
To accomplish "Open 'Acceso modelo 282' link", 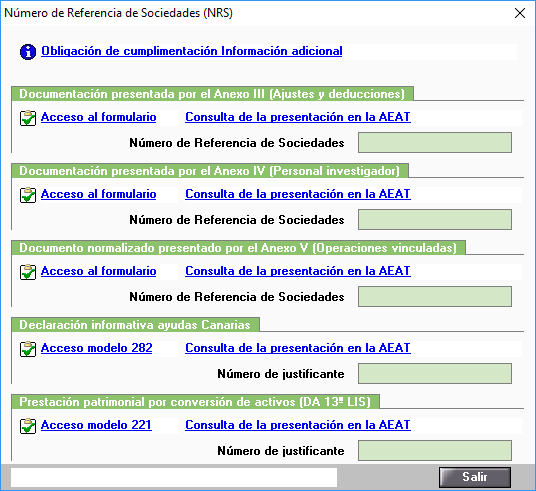I will click(96, 348).
